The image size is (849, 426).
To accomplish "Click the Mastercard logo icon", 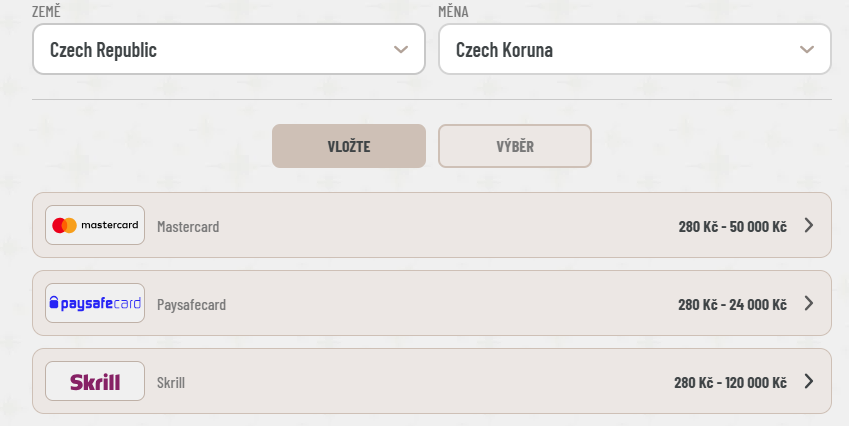I will (95, 225).
